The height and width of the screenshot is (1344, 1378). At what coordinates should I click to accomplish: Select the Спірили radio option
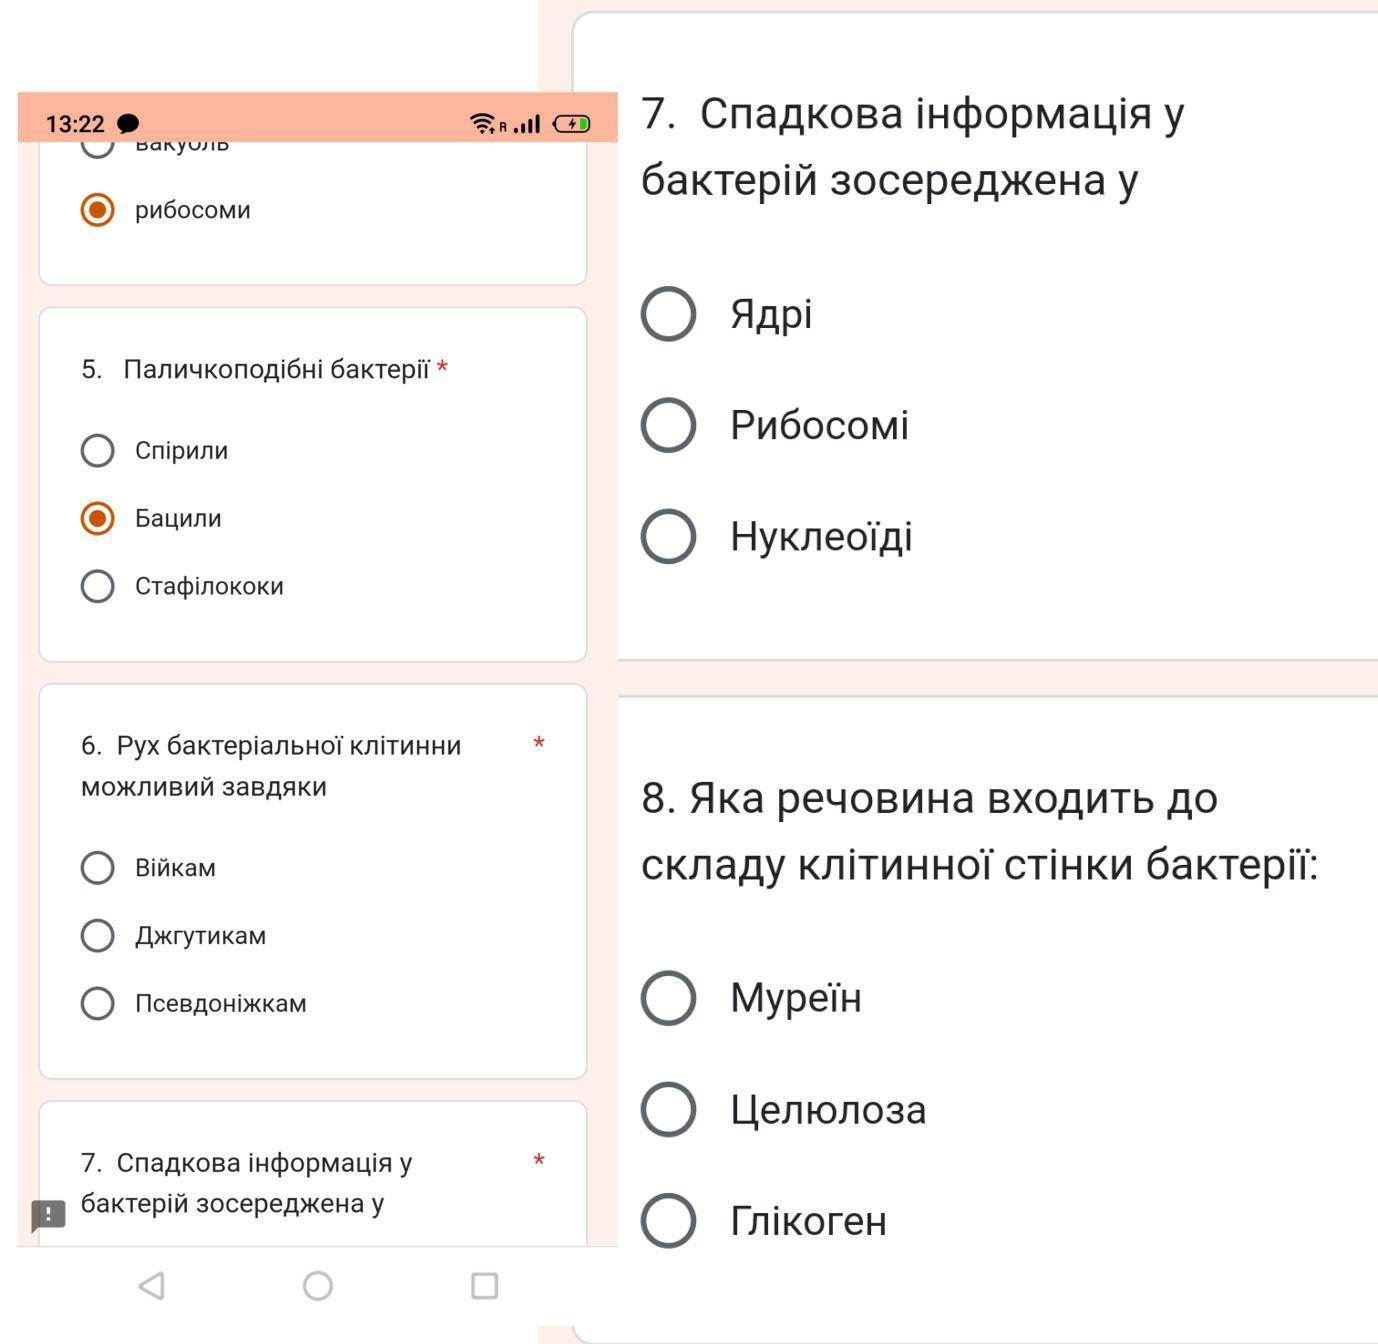tap(97, 450)
